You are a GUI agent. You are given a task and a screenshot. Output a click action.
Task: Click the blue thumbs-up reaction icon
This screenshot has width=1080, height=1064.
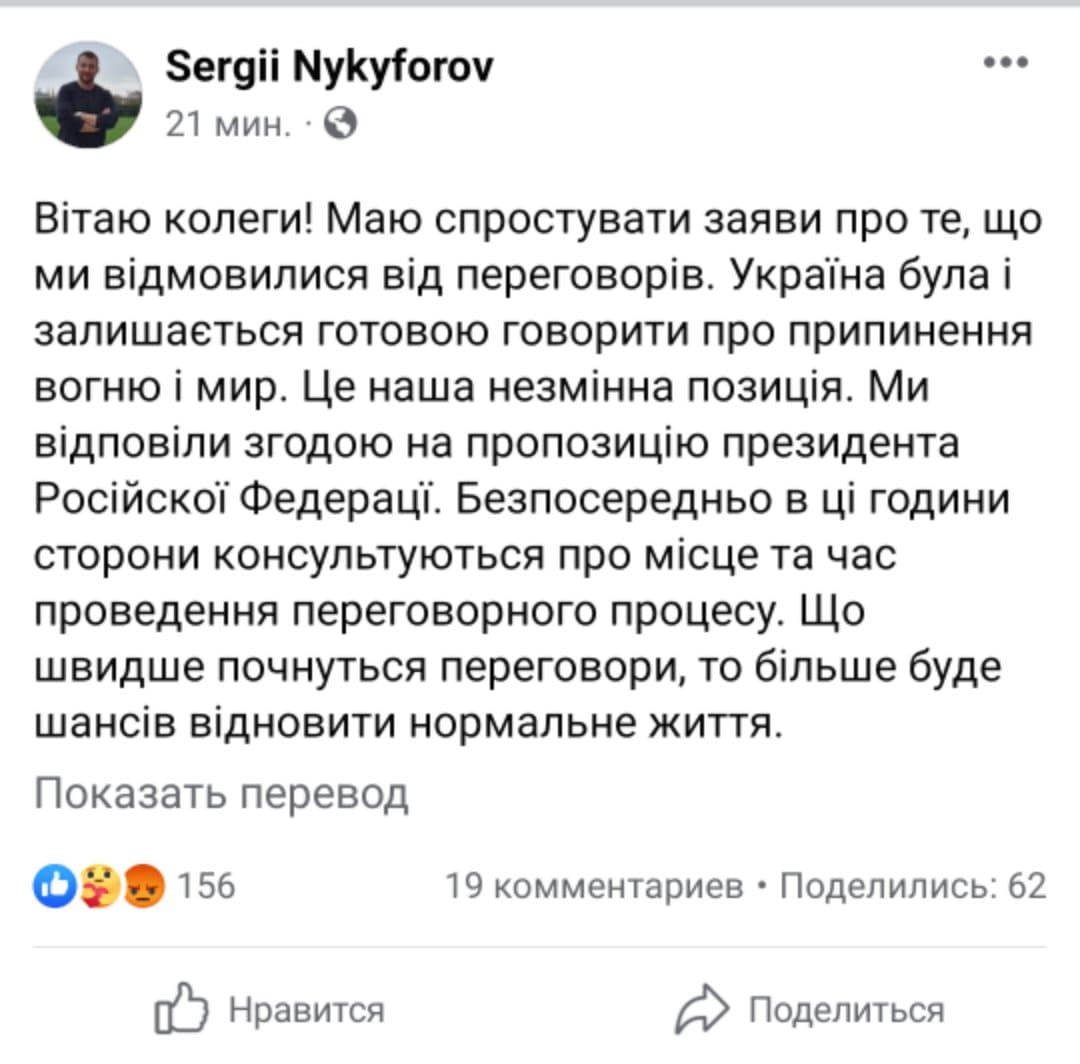click(55, 885)
